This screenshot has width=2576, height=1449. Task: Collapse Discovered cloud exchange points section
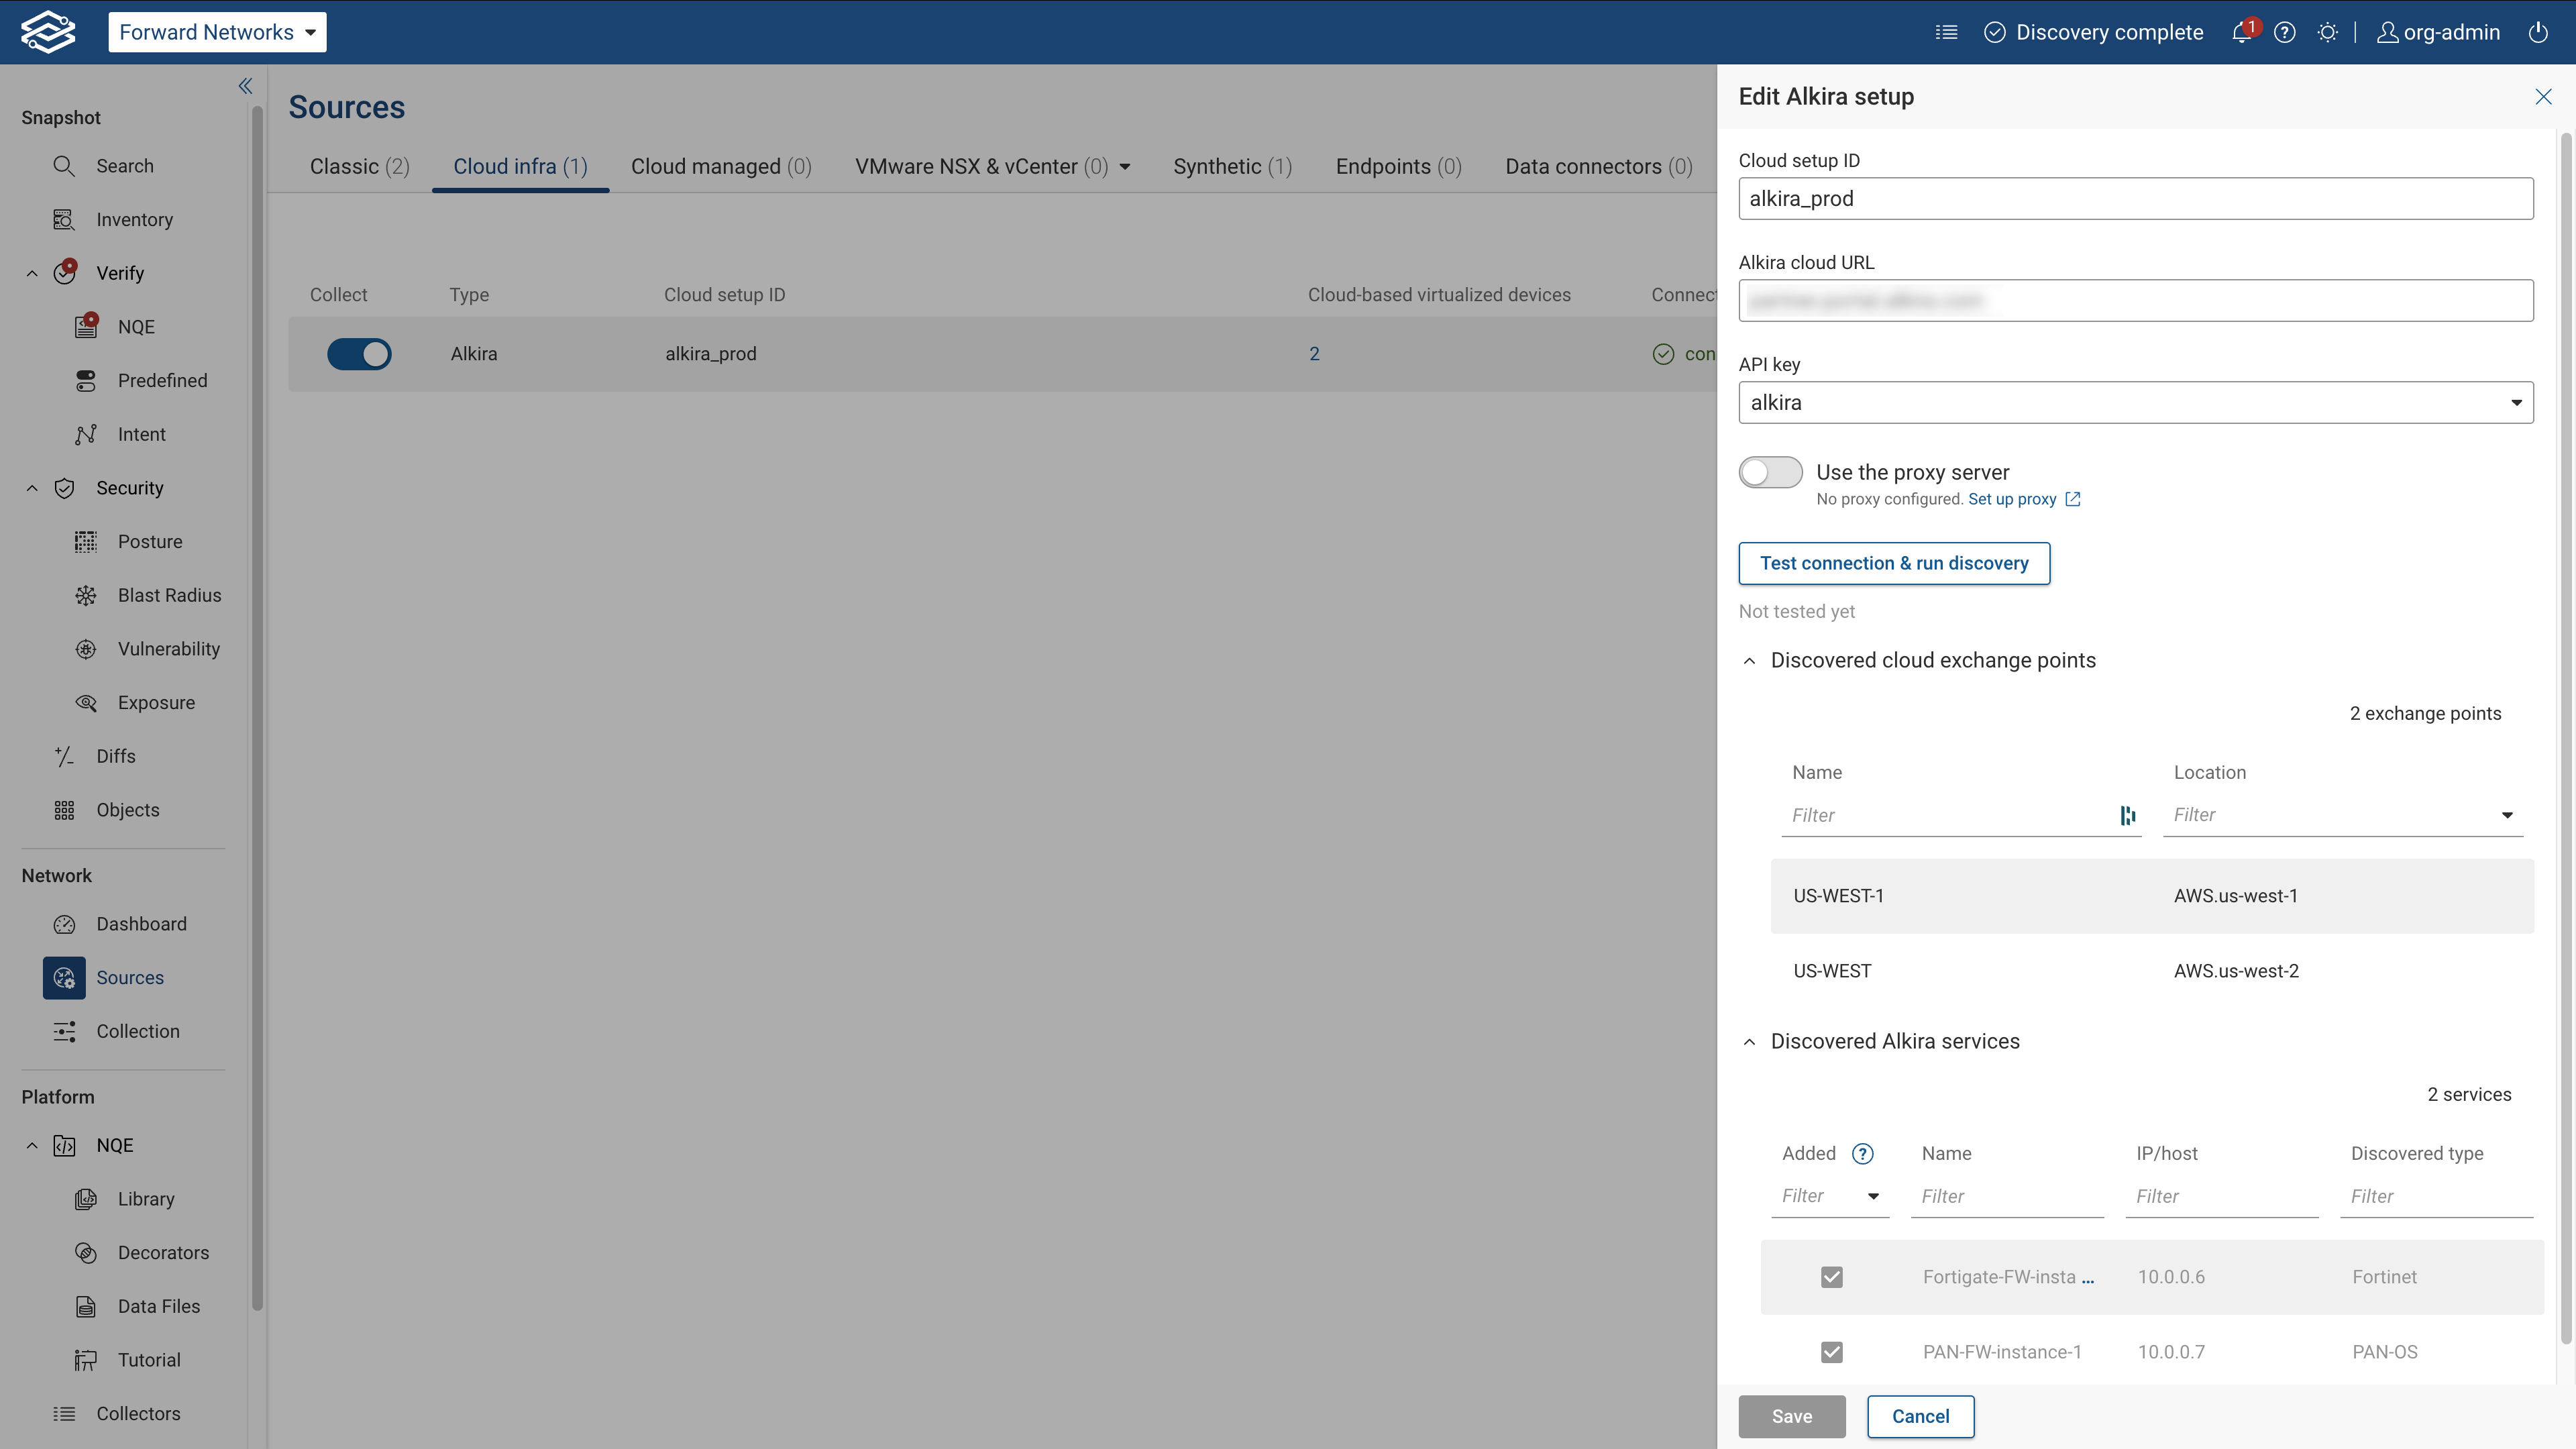click(1749, 661)
